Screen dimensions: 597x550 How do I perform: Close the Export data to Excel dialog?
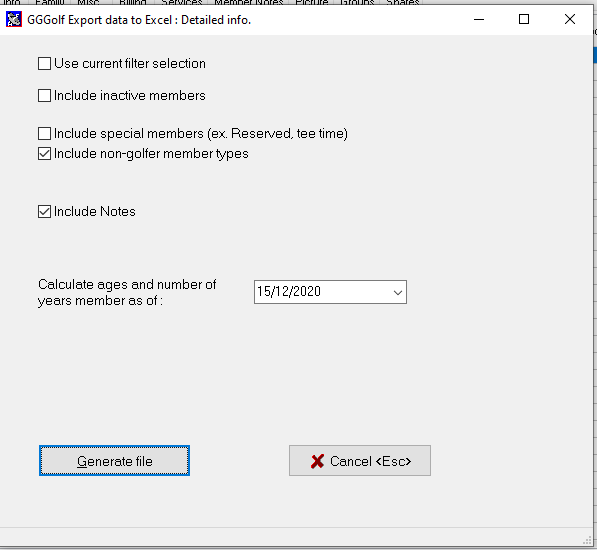click(570, 19)
